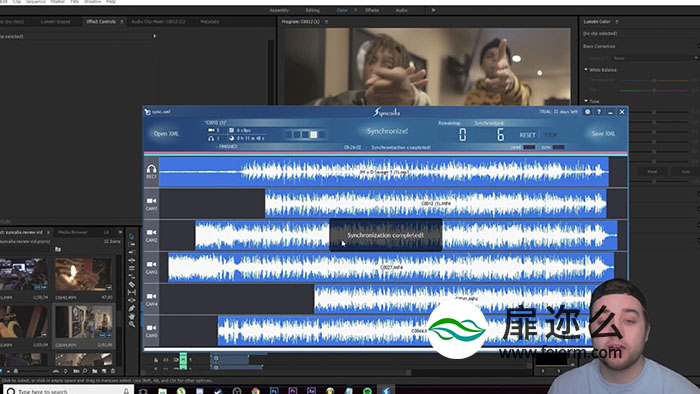Open the Input LUT dropdown
Screen dimensions: 700x394
coord(655,58)
